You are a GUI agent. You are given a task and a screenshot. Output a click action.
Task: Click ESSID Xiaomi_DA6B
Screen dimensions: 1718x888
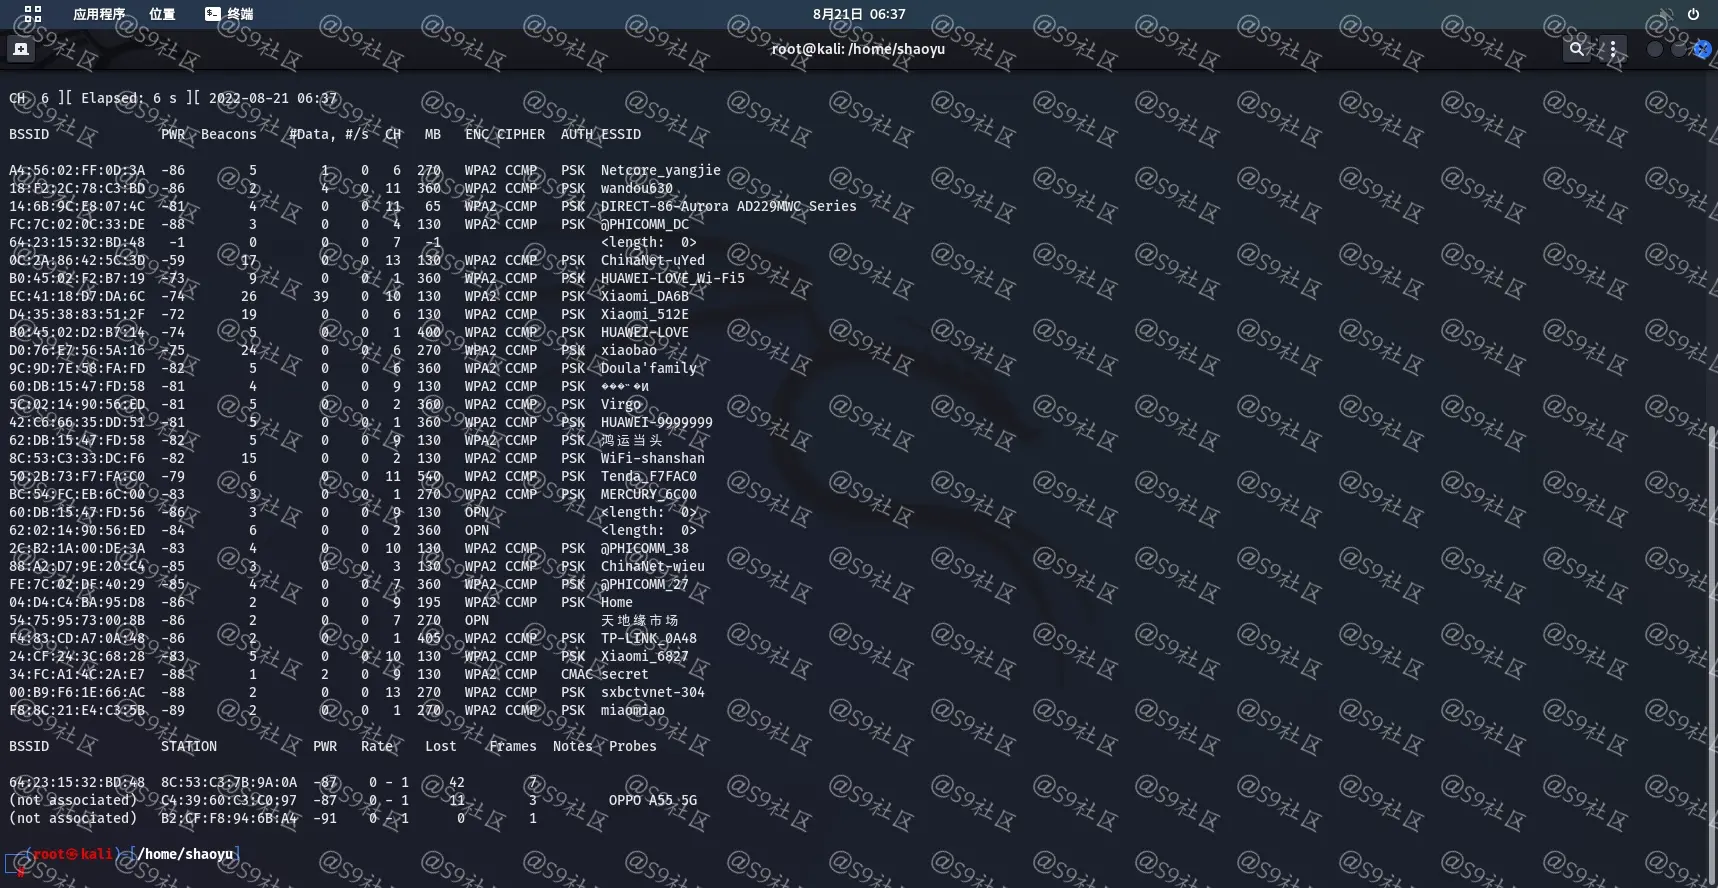pos(644,296)
